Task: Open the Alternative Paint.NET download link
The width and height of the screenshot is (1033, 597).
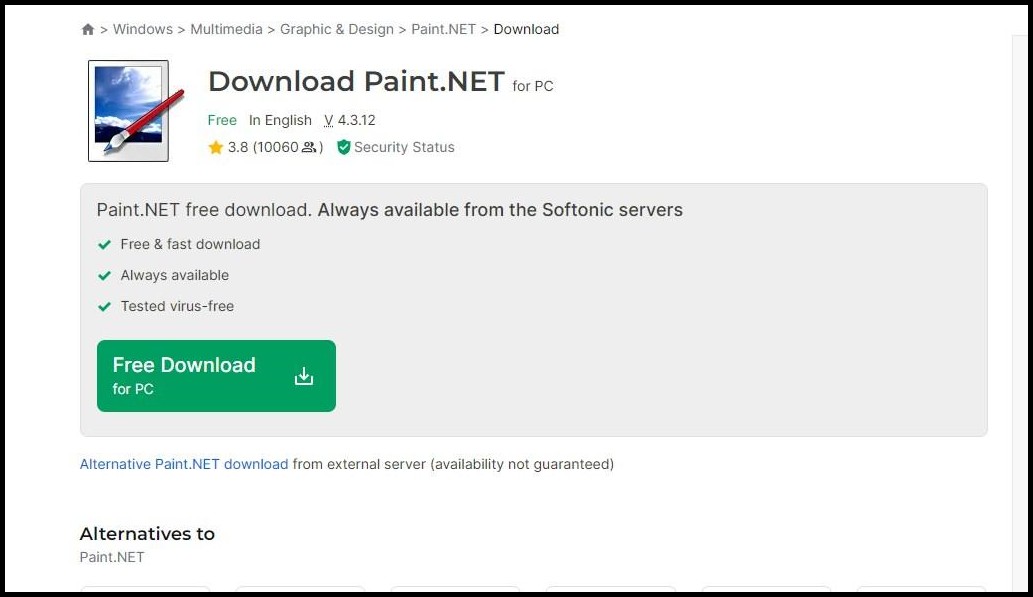Action: (x=184, y=464)
